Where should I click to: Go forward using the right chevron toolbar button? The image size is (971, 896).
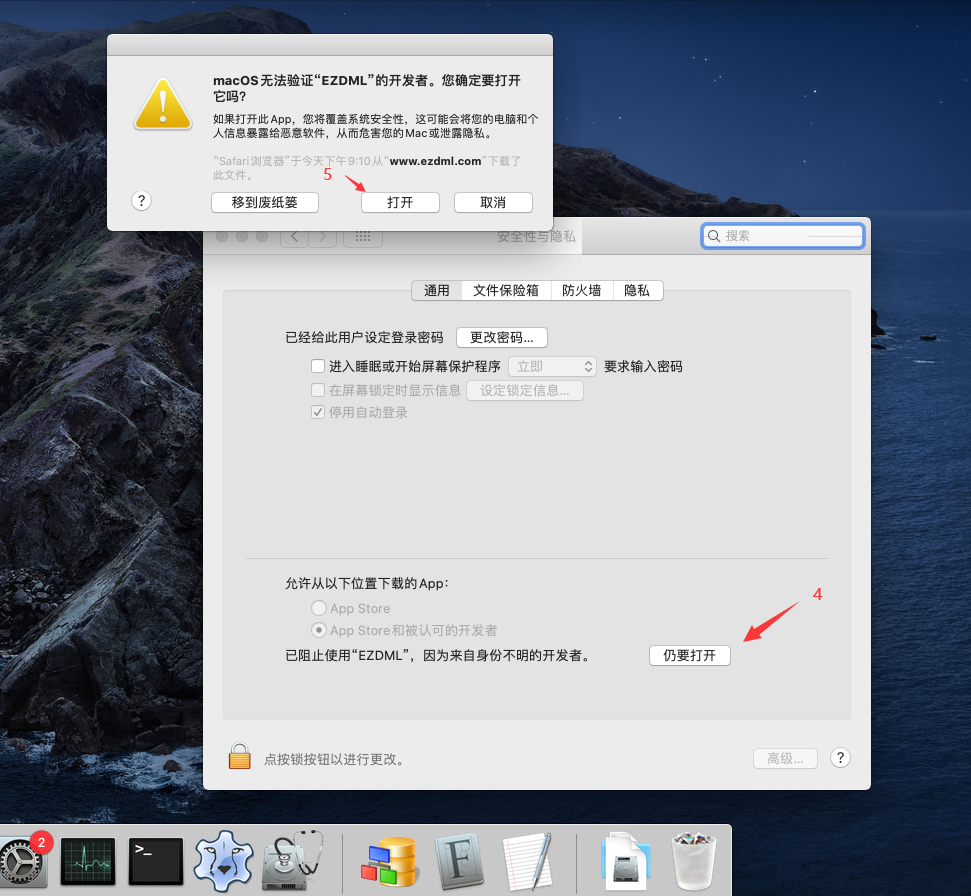(322, 237)
